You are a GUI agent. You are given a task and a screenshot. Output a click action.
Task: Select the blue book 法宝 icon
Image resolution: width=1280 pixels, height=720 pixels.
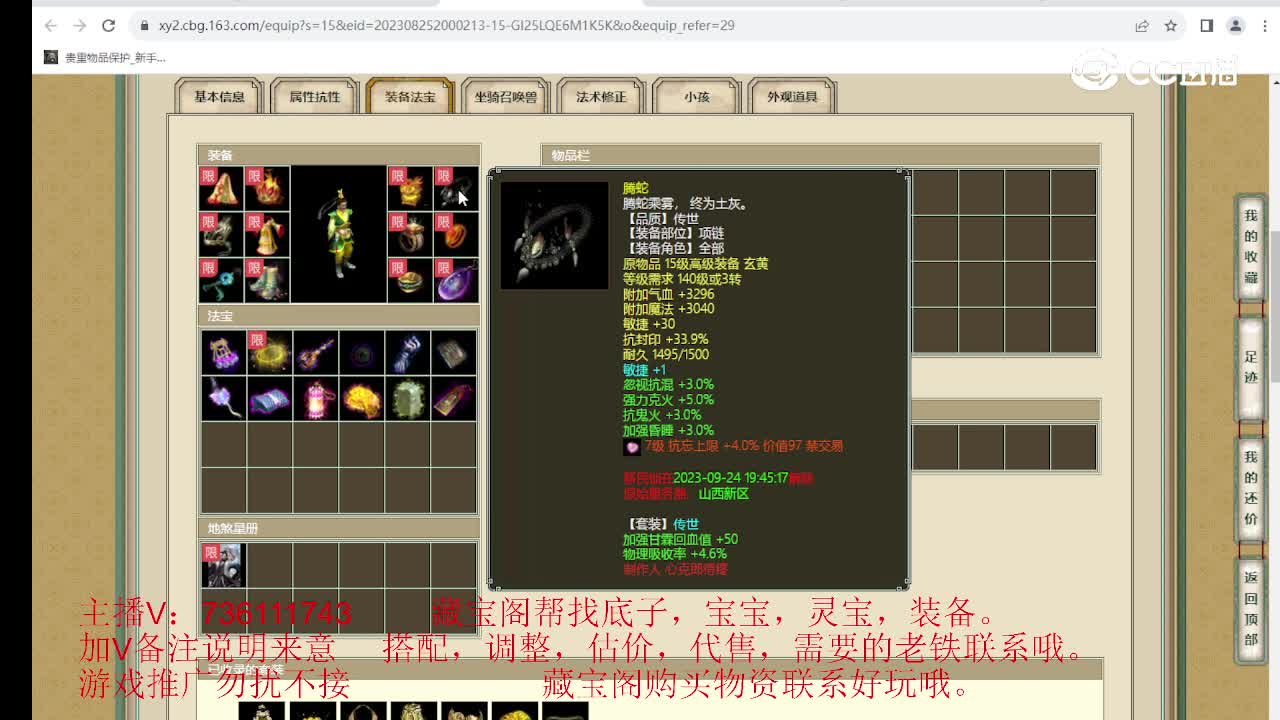tap(269, 398)
